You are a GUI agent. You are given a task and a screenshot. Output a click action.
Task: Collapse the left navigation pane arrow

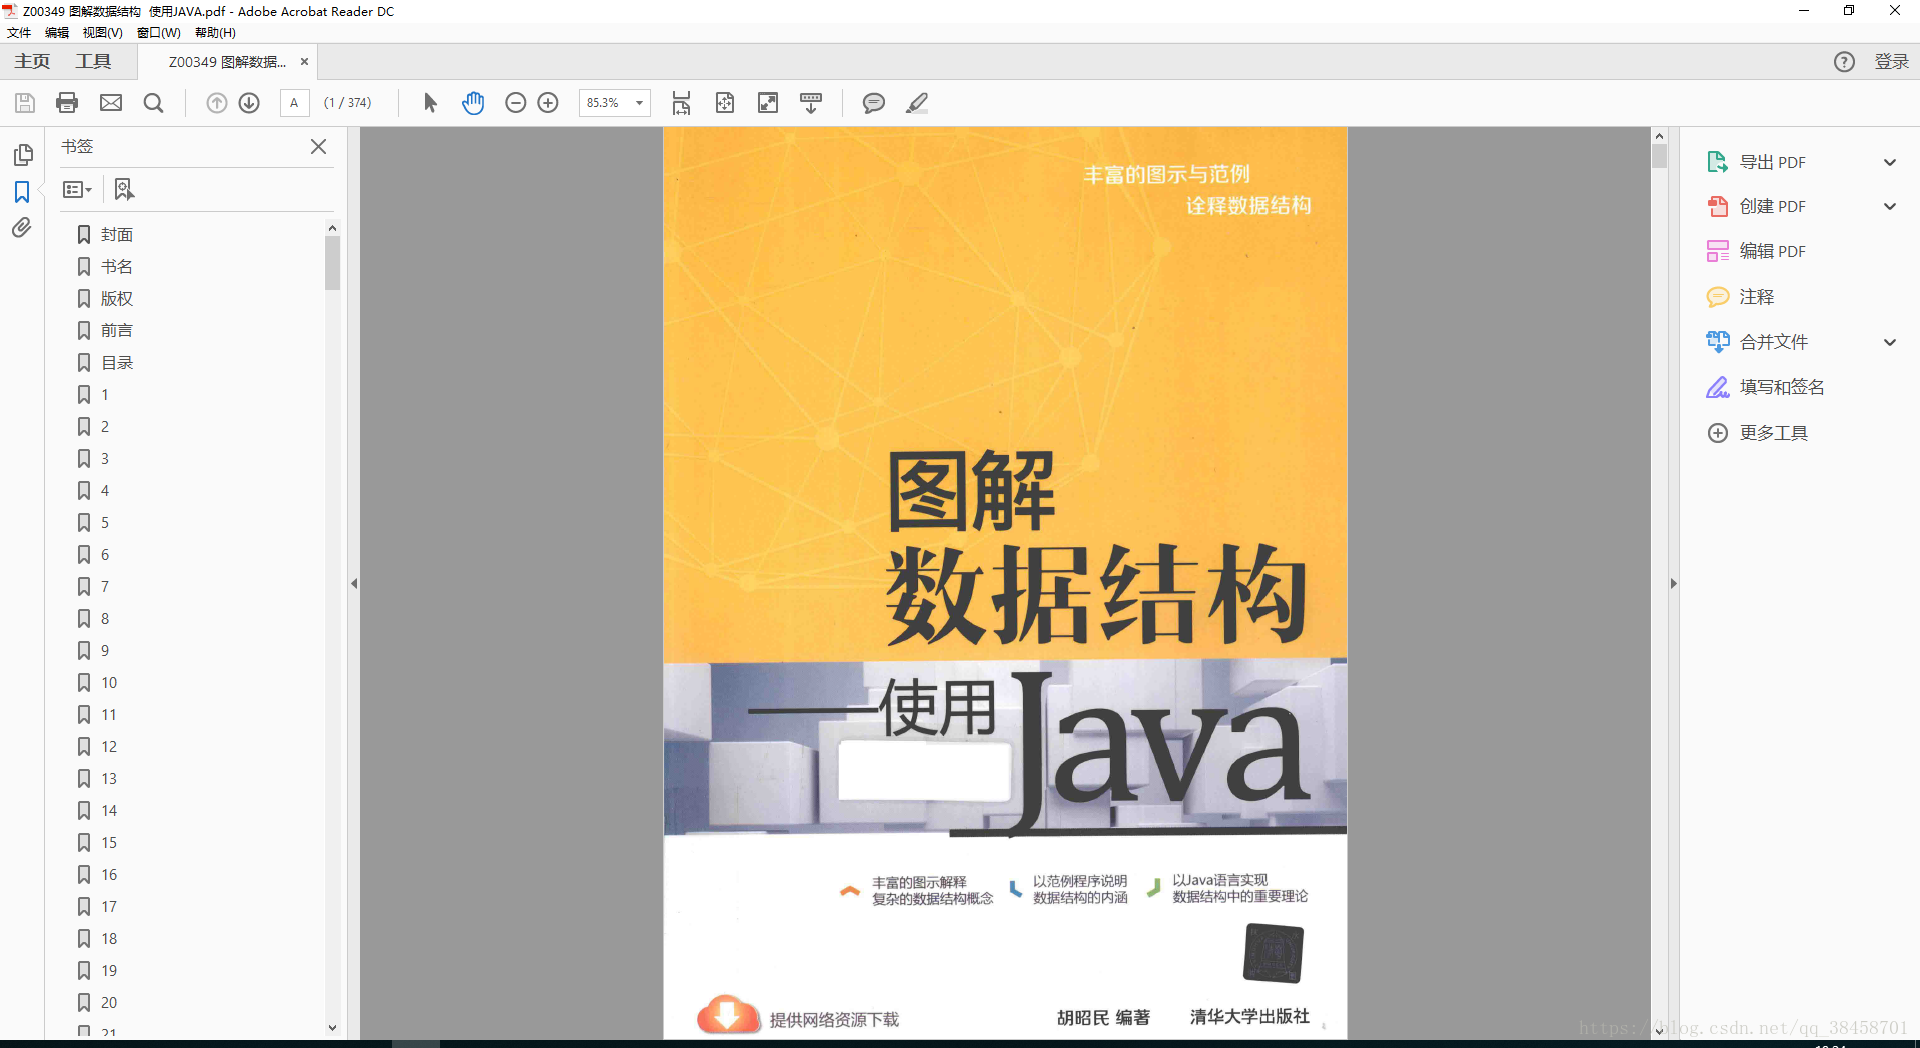pyautogui.click(x=354, y=583)
